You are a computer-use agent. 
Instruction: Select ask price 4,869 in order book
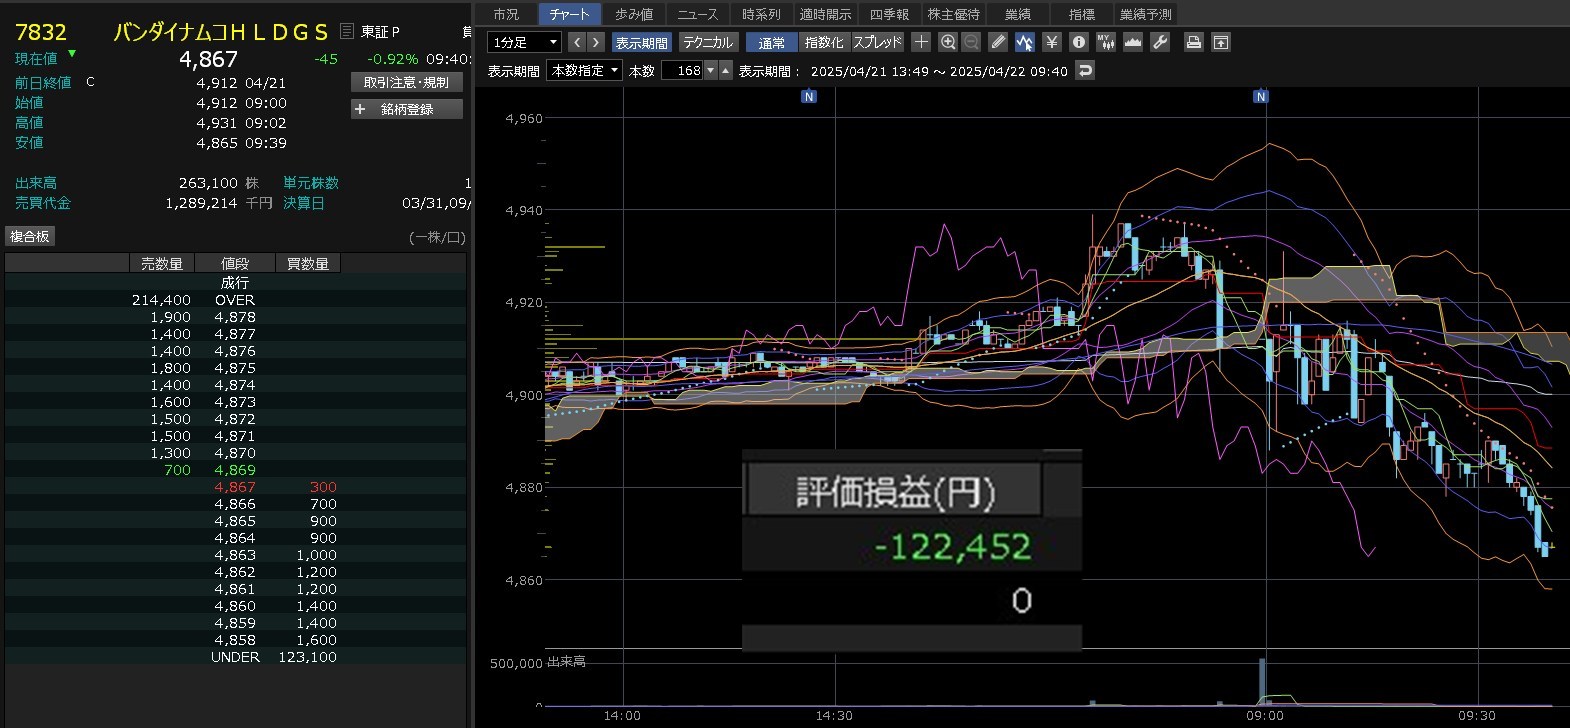click(x=235, y=470)
